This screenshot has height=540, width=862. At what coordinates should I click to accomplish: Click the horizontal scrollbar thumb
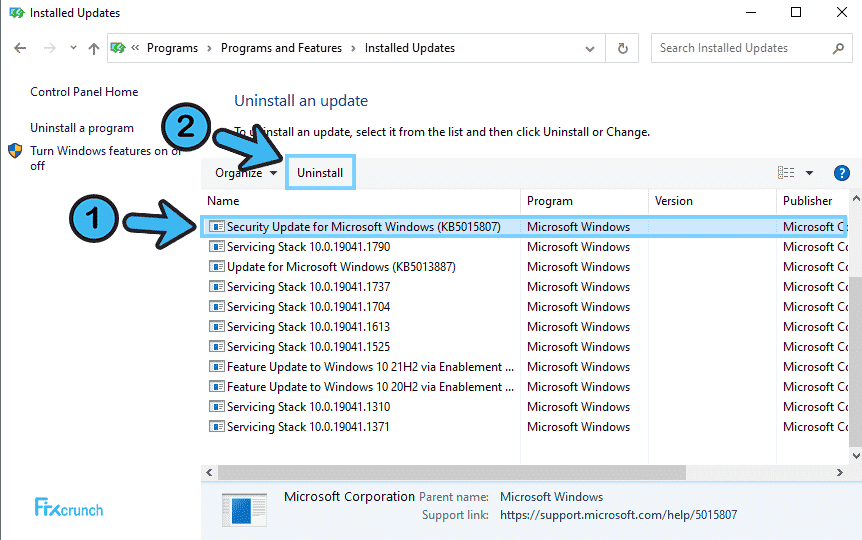point(452,472)
